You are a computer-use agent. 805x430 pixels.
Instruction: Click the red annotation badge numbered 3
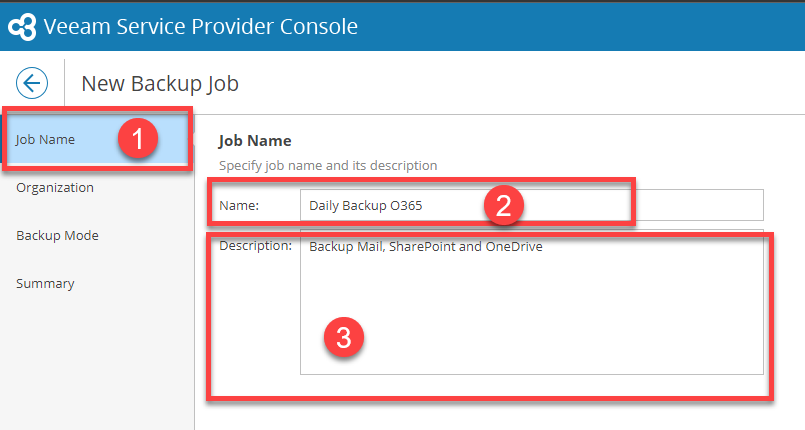pyautogui.click(x=343, y=337)
